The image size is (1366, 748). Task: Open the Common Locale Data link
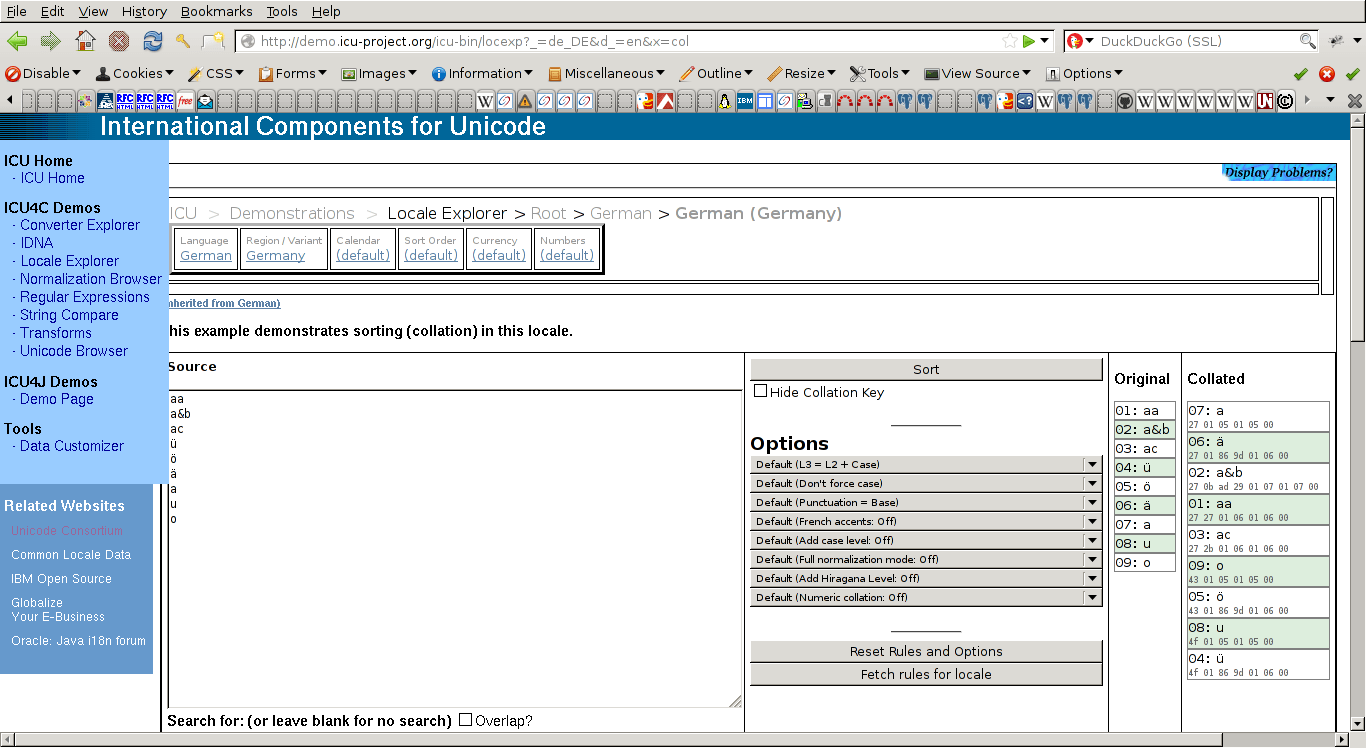pyautogui.click(x=71, y=554)
